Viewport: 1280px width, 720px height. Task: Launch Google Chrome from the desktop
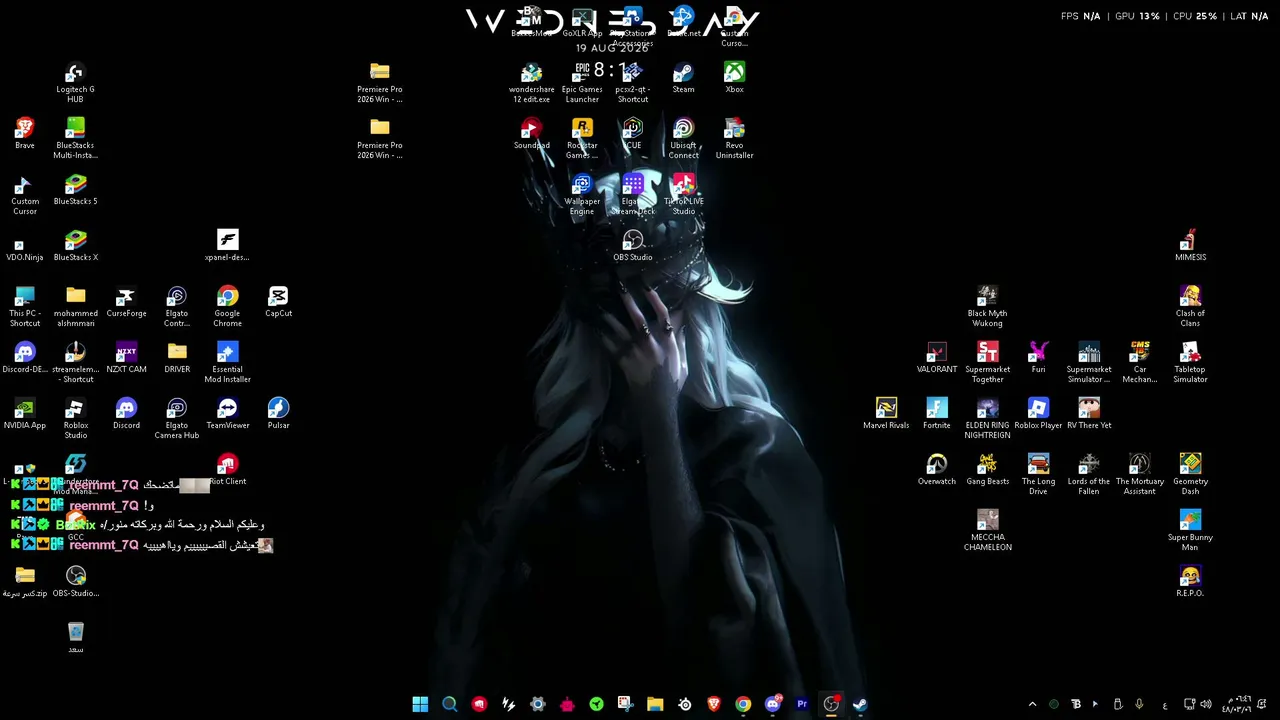pyautogui.click(x=227, y=307)
